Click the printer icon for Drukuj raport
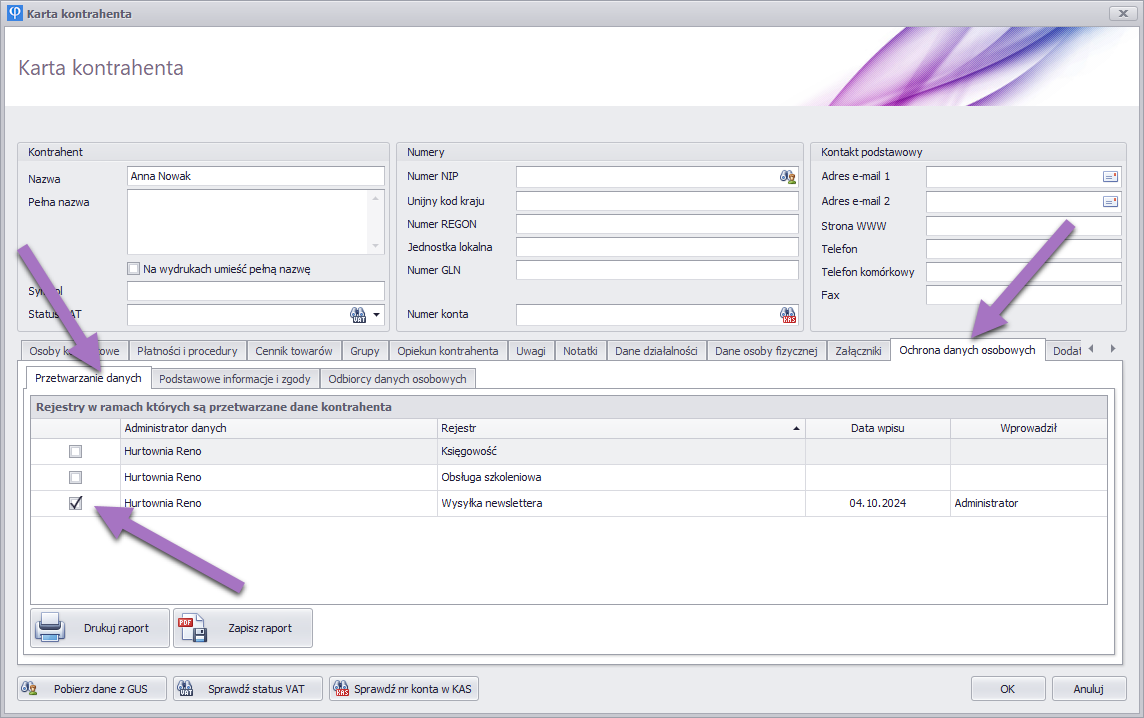This screenshot has height=718, width=1144. [51, 628]
